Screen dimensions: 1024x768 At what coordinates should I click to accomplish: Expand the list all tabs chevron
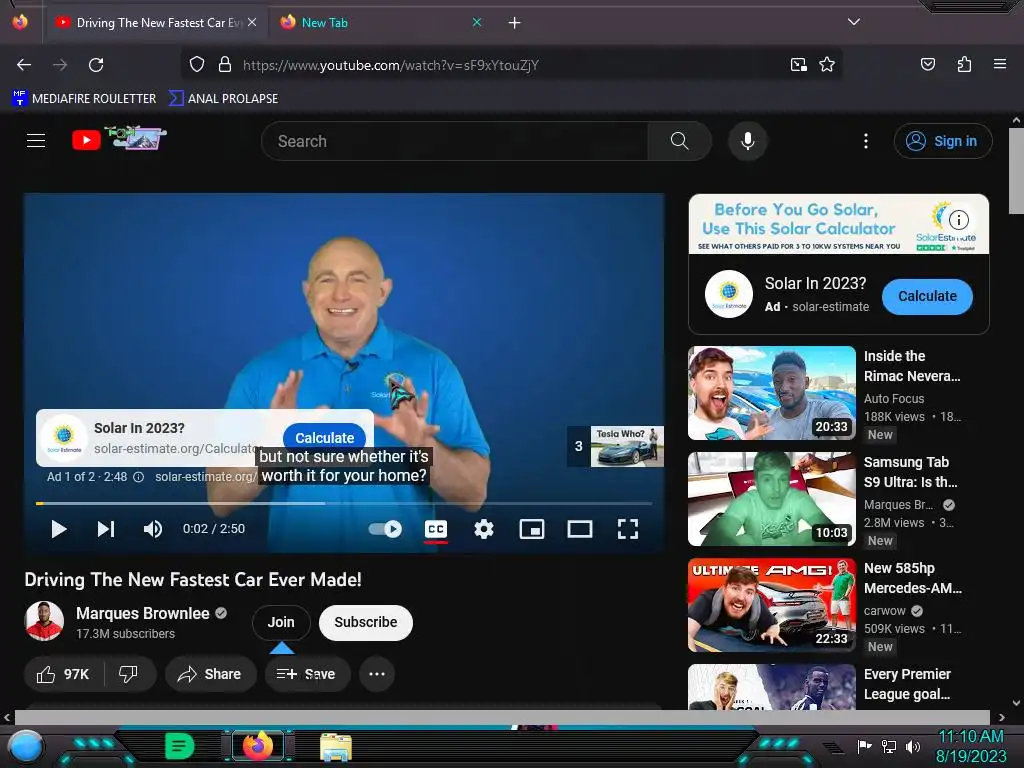pos(854,22)
